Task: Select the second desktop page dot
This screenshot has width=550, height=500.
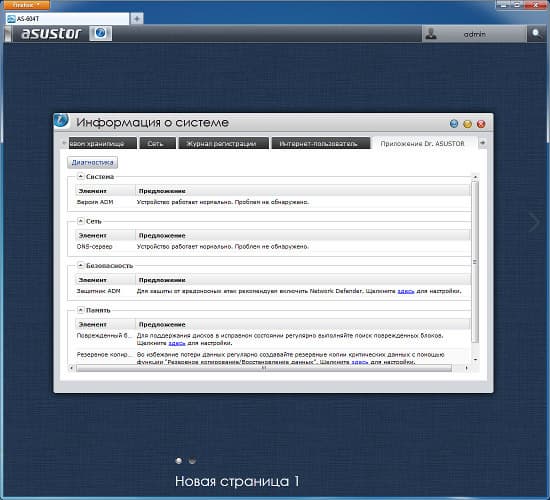Action: coord(192,461)
